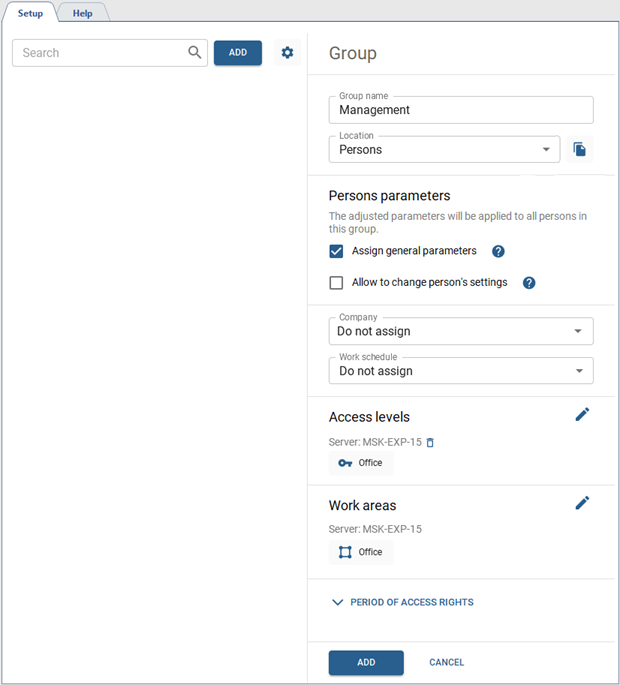Viewport: 620px width, 685px height.
Task: Show help for Assign general parameters
Action: (498, 252)
